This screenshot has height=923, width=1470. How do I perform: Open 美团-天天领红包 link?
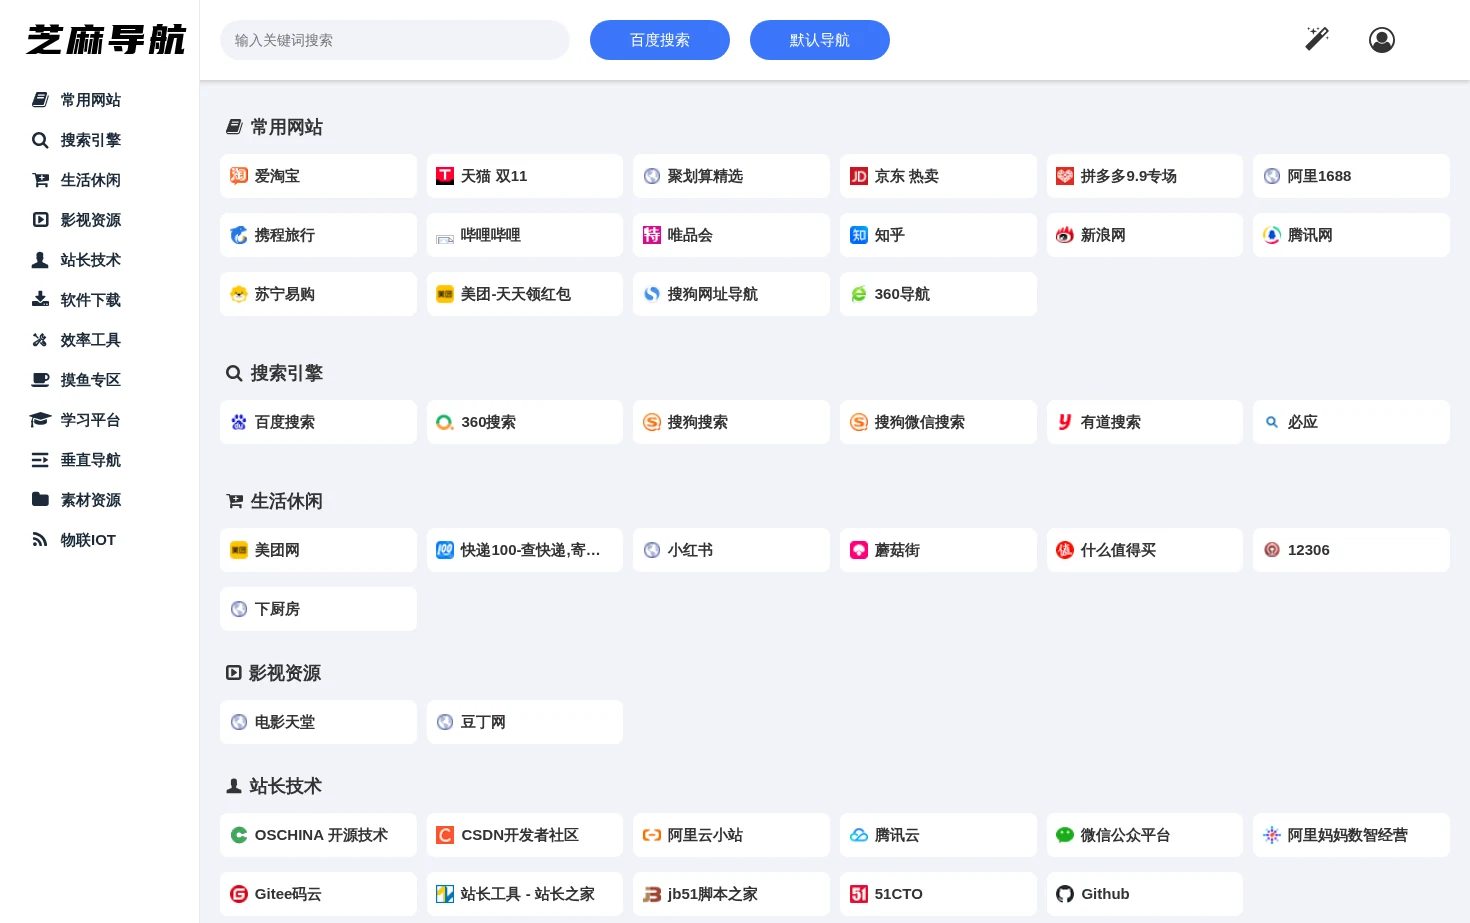525,294
